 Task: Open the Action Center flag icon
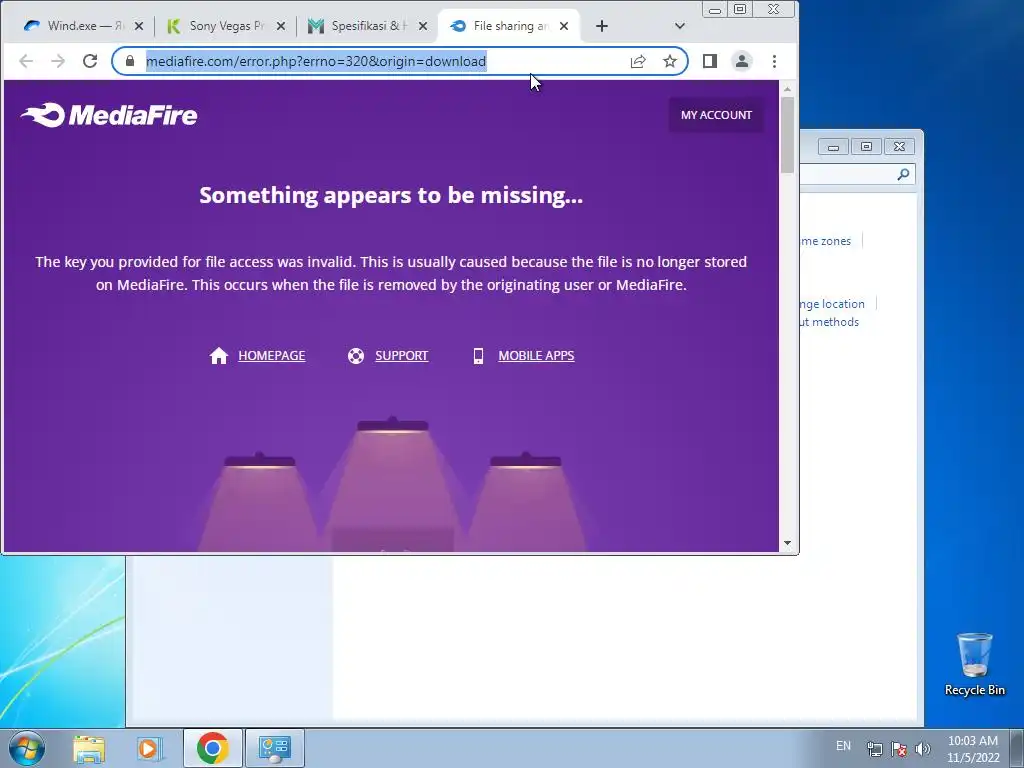coord(899,749)
